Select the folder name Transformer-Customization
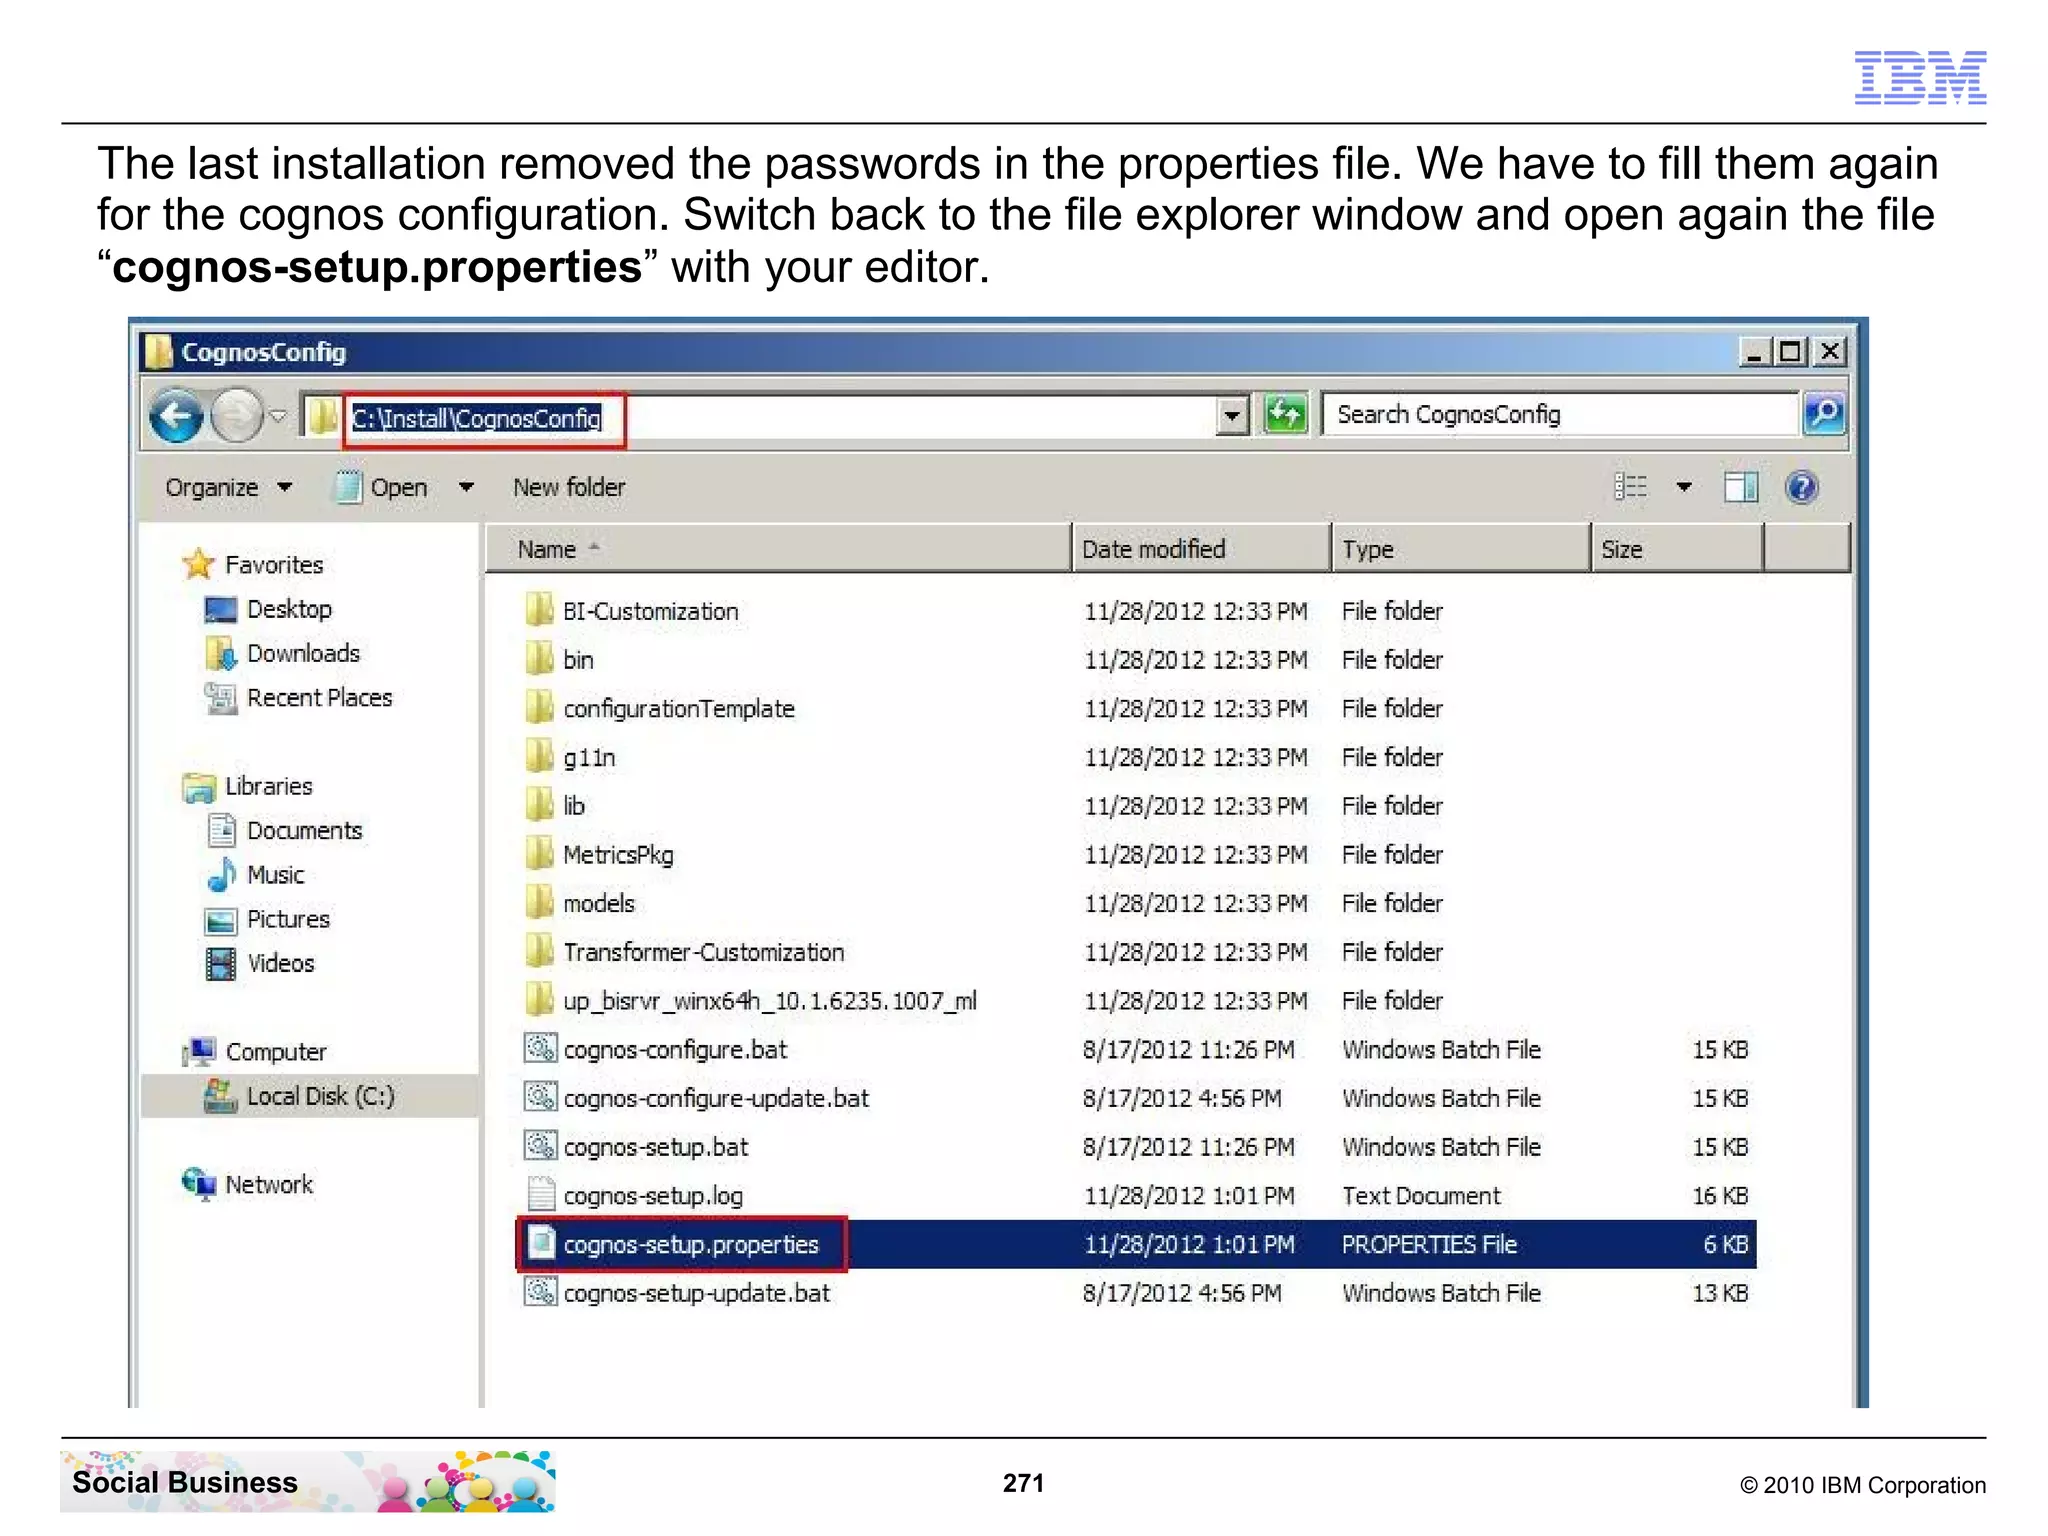This screenshot has height=1536, width=2048. pos(704,952)
